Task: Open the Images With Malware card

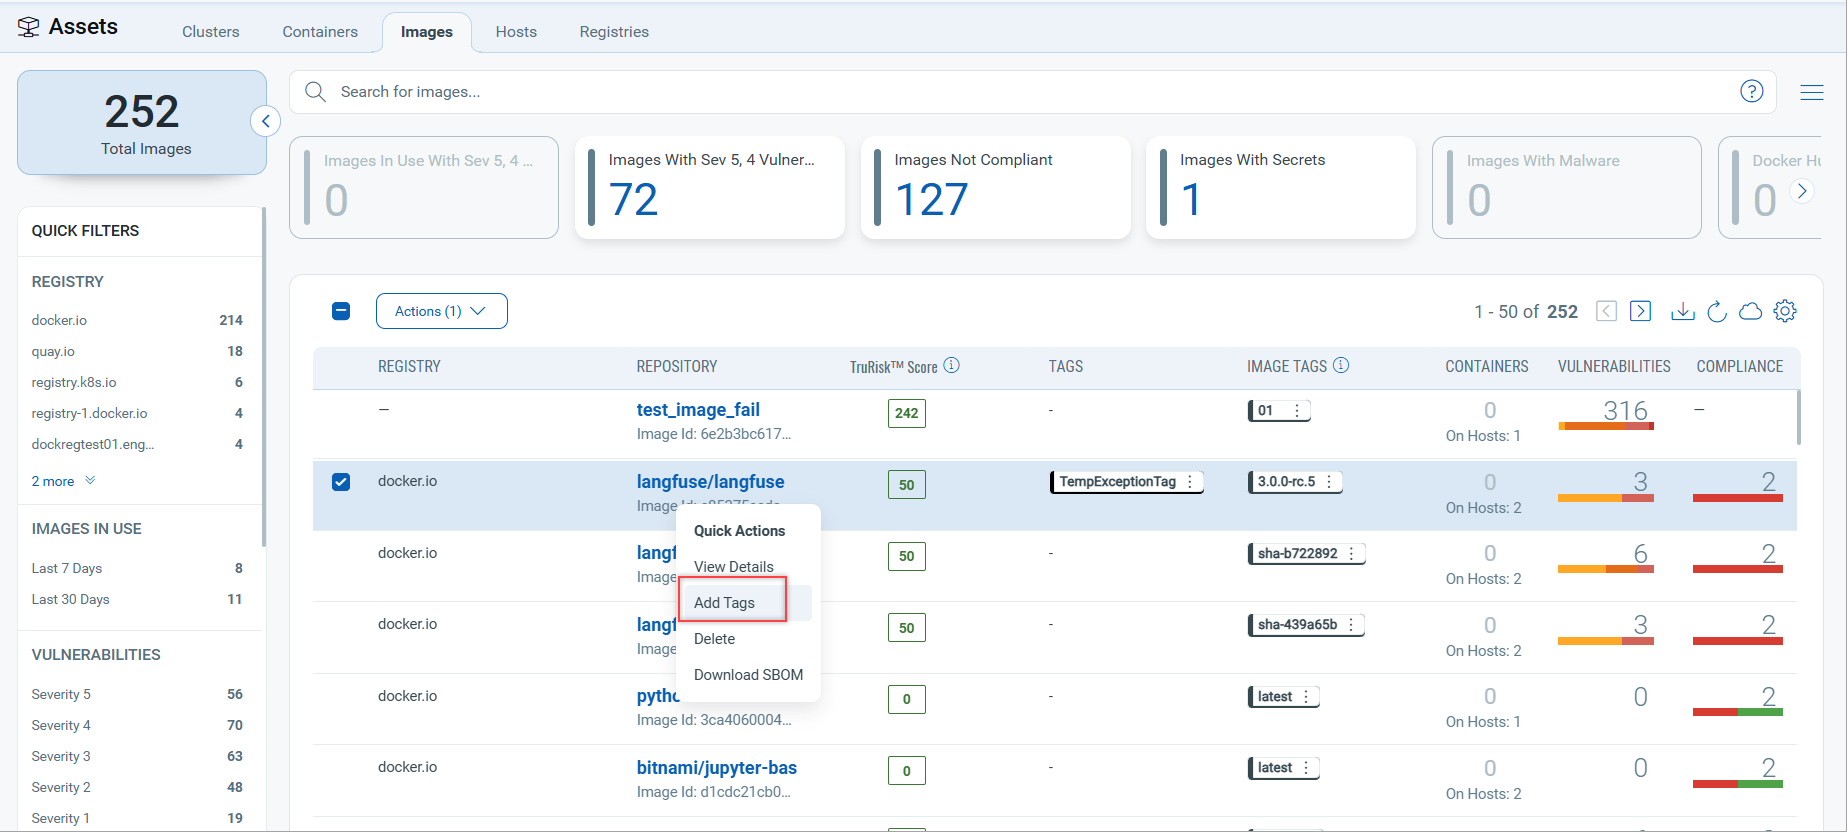Action: click(1567, 188)
